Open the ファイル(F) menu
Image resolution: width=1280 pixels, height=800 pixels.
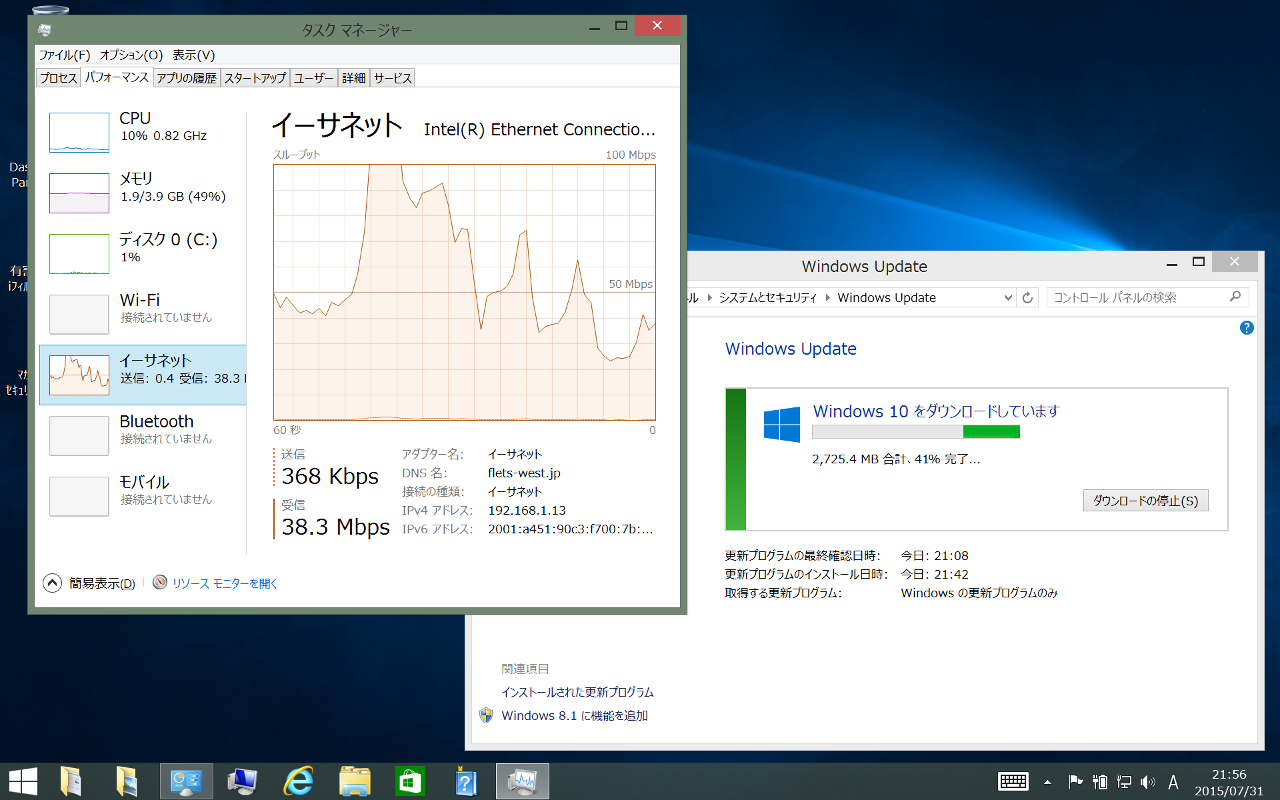(x=65, y=55)
